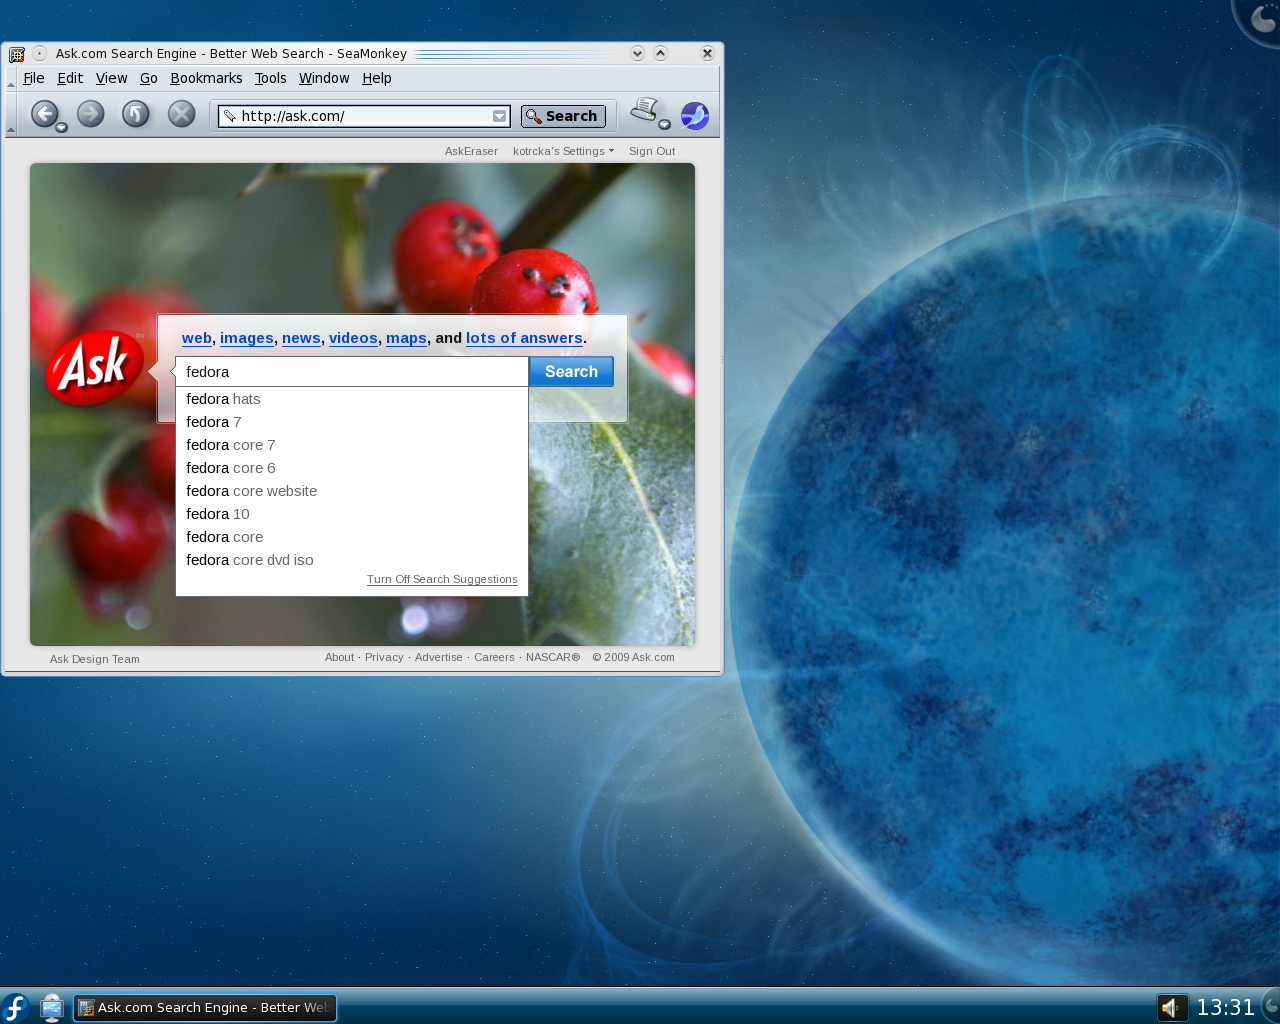Click the Ask search box containing fedora
Image resolution: width=1280 pixels, height=1024 pixels.
tap(352, 372)
